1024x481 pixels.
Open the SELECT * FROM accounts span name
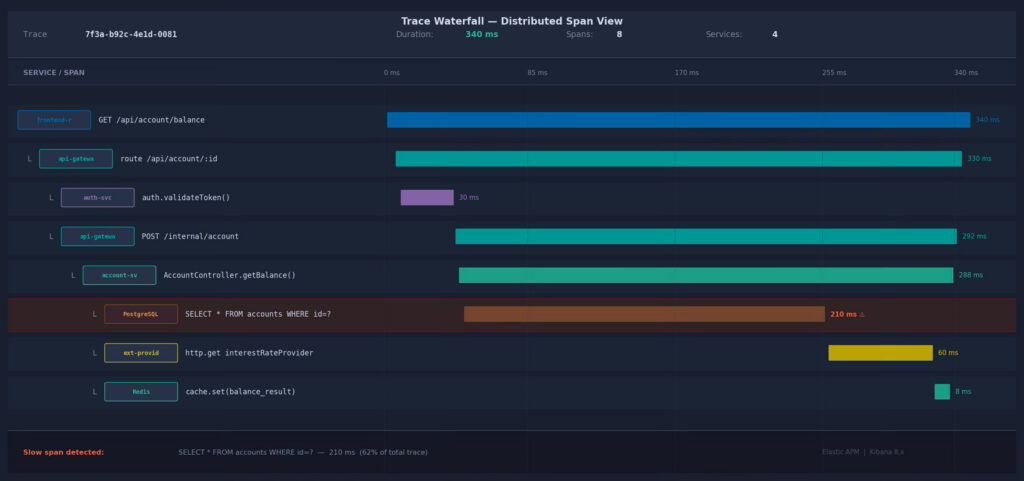[x=257, y=314]
